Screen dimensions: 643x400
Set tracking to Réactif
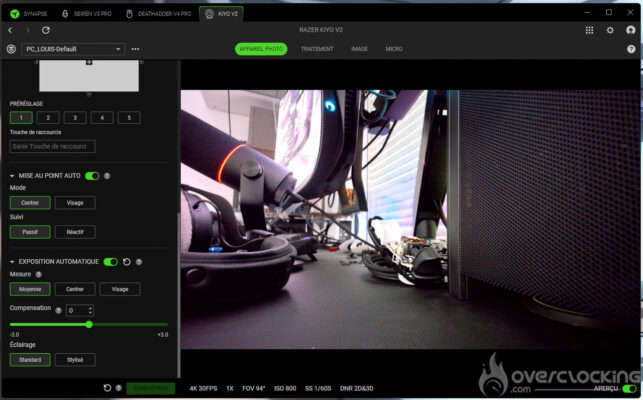[75, 232]
